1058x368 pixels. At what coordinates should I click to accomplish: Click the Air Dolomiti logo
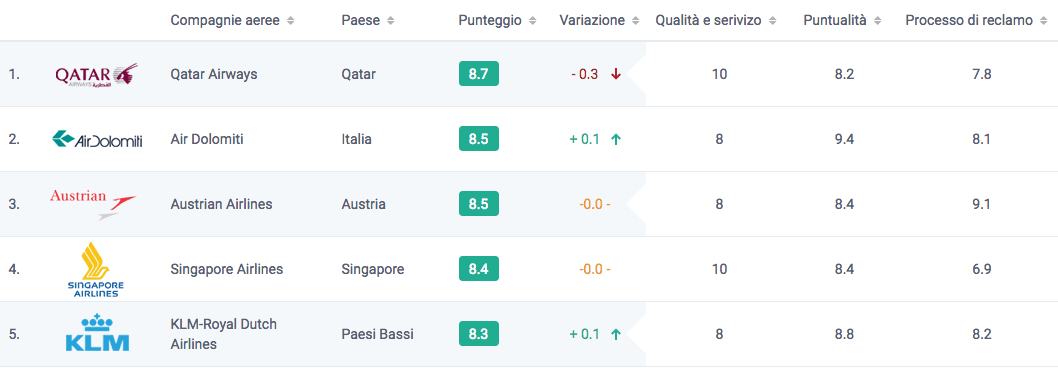[97, 139]
